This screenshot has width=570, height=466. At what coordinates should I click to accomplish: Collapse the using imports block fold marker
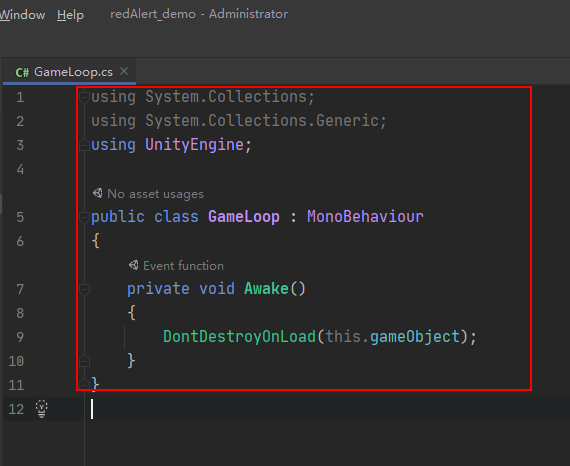tap(84, 97)
